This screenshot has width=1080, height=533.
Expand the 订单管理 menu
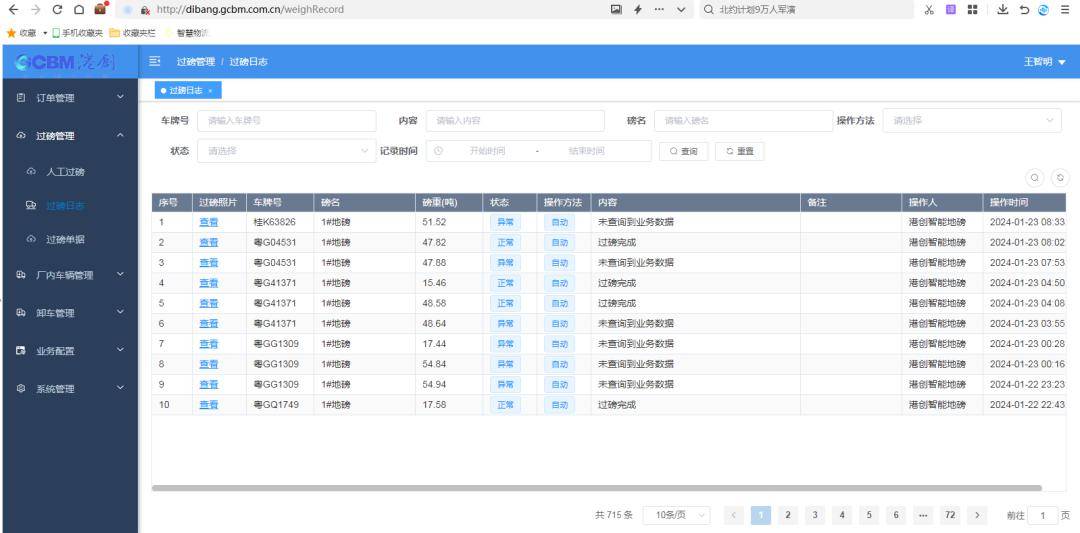[69, 98]
